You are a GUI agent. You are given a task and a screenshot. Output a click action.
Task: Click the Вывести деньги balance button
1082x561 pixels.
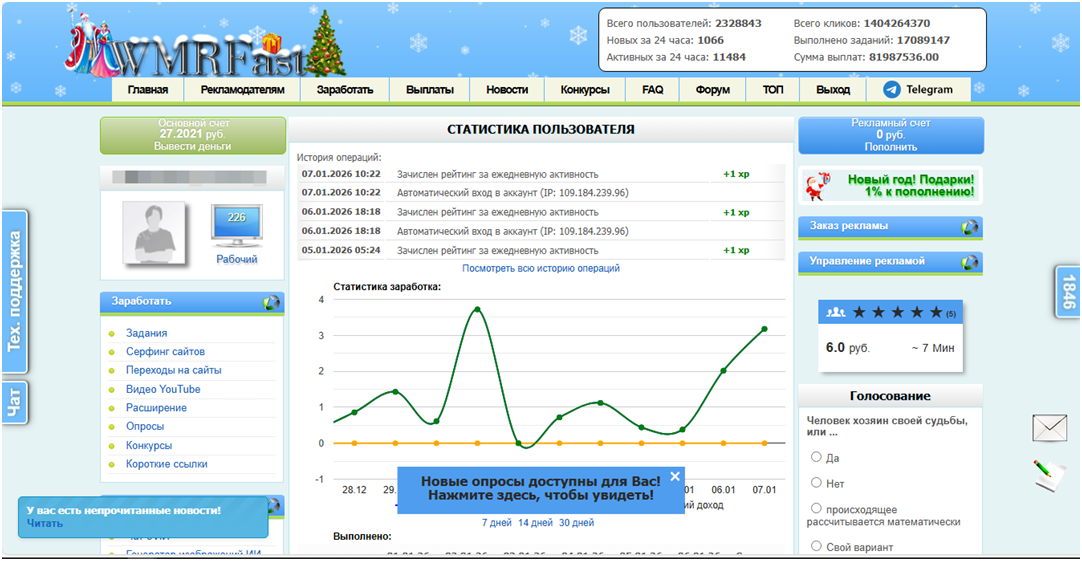point(193,146)
